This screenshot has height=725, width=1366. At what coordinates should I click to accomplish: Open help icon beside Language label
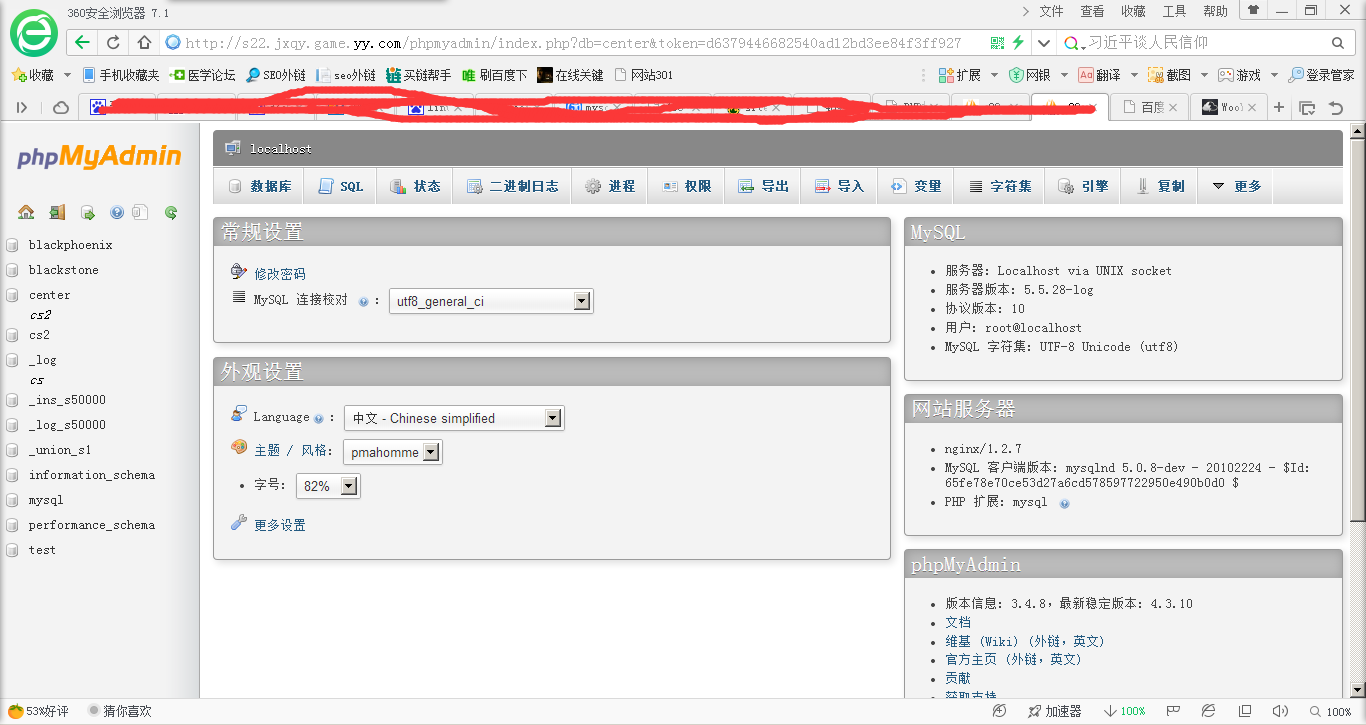(x=318, y=419)
